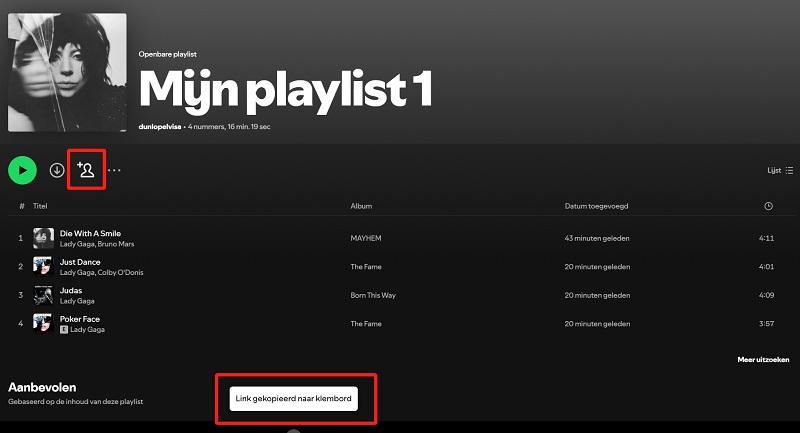This screenshot has height=433, width=800.
Task: Open The Fame album for Just Dance
Action: click(366, 267)
